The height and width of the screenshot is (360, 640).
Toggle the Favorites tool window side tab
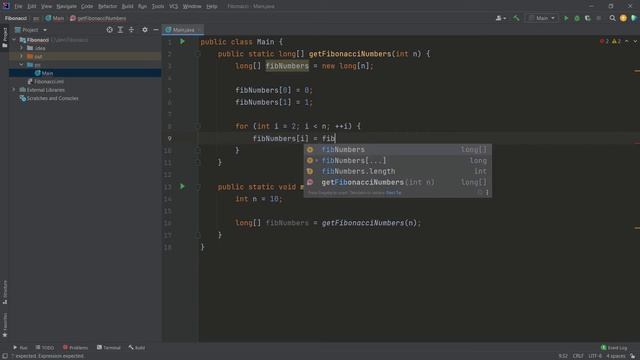click(x=4, y=325)
